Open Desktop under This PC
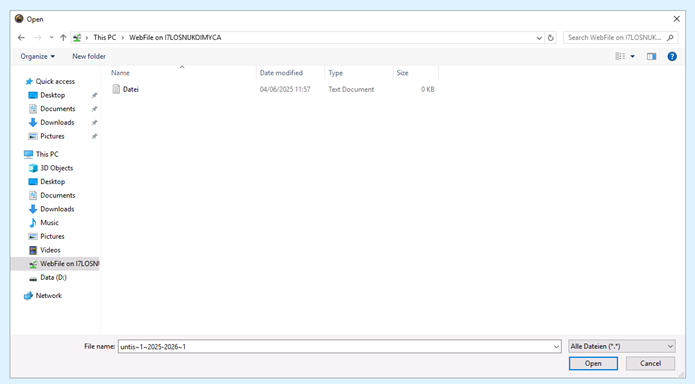The image size is (695, 384). point(52,182)
